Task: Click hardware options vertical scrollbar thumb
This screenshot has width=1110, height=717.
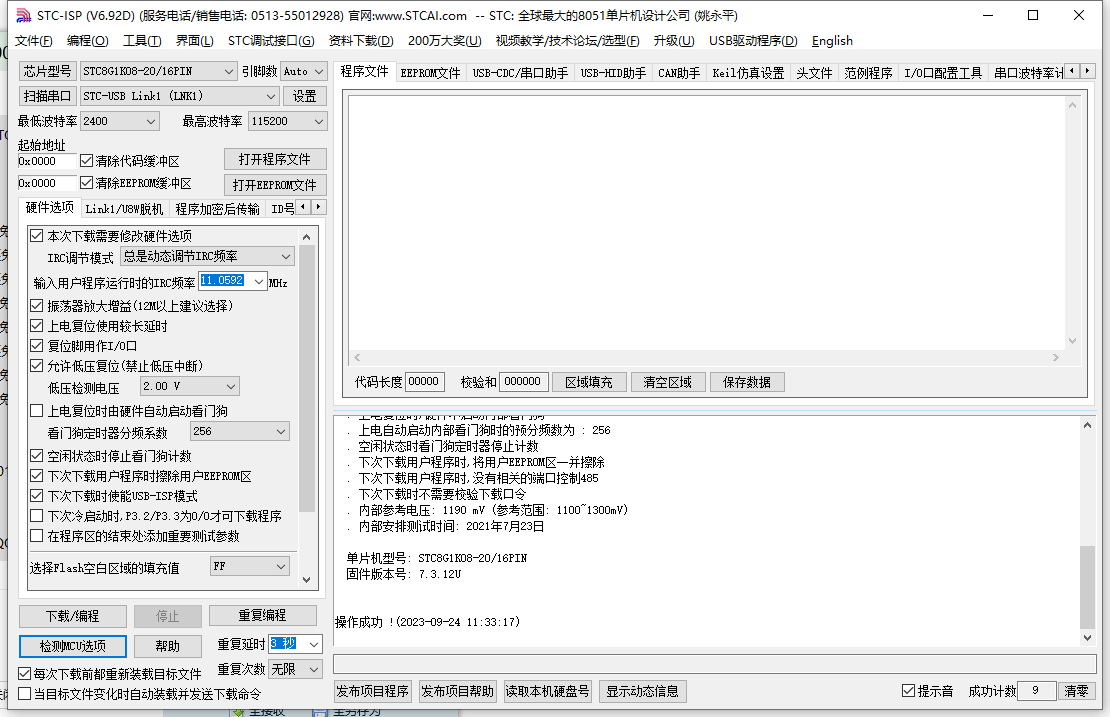Action: coord(307,378)
